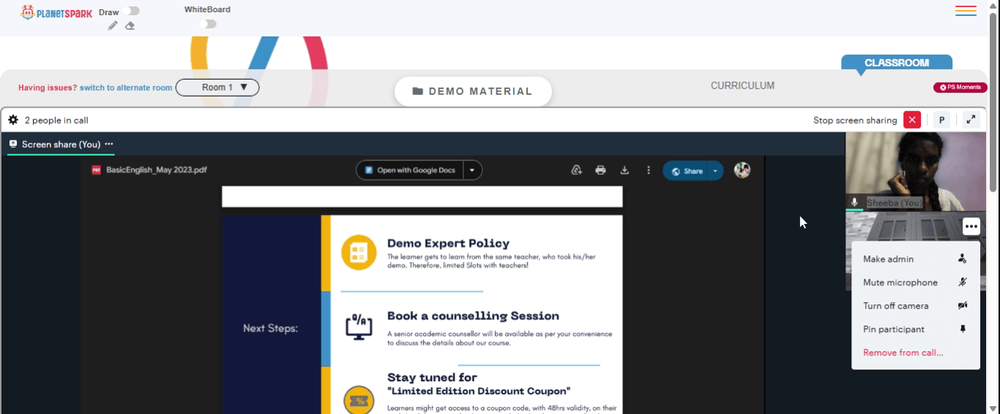This screenshot has height=414, width=1000.
Task: Open the Room 1 dropdown
Action: [217, 87]
